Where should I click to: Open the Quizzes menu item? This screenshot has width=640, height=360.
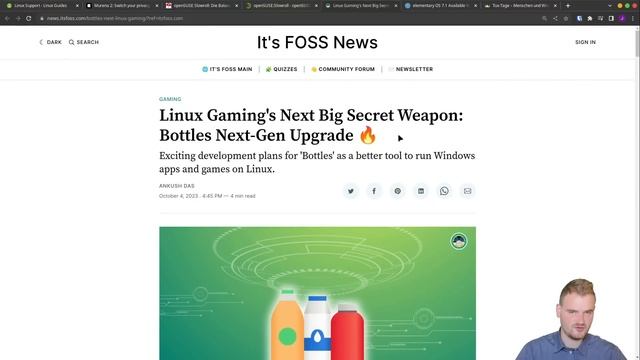[x=281, y=69]
